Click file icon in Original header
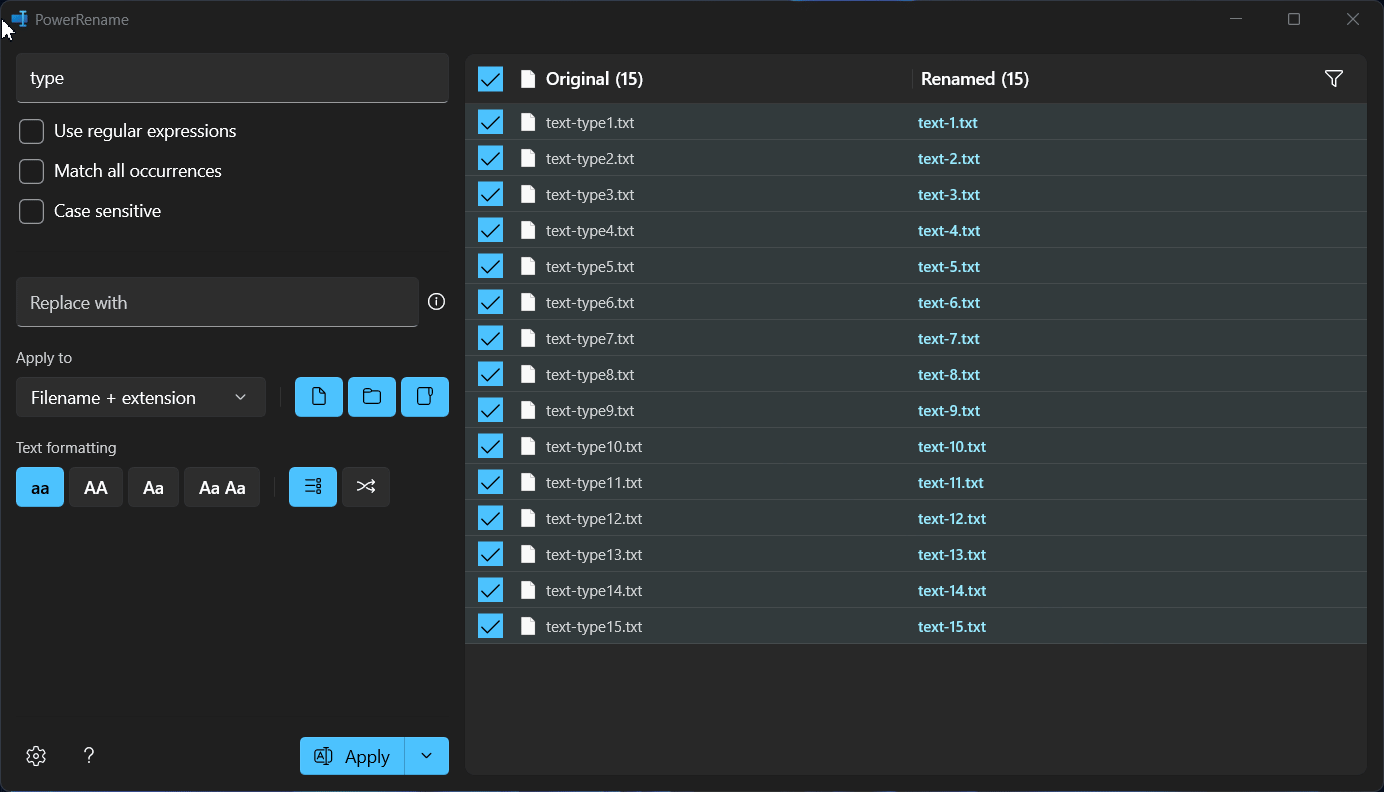Screen dimensions: 1384x792 tap(528, 79)
